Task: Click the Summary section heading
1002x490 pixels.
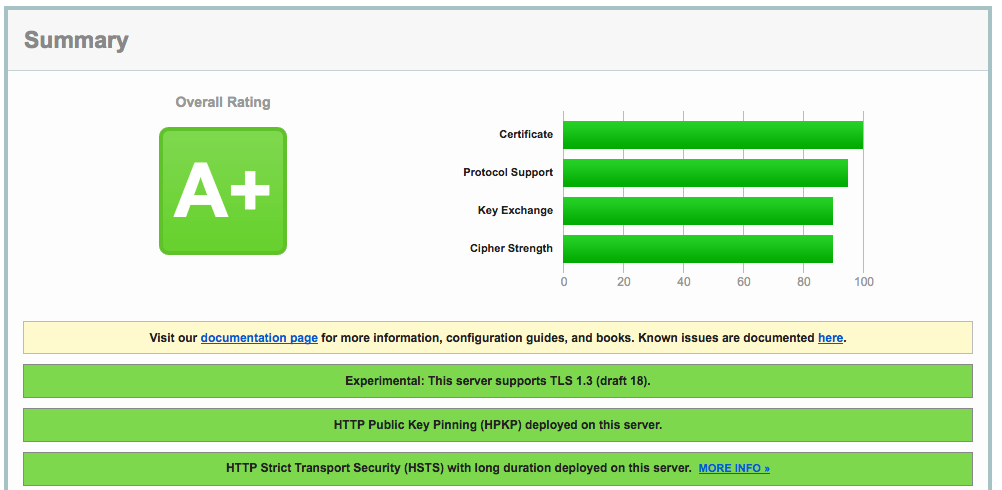Action: coord(76,40)
